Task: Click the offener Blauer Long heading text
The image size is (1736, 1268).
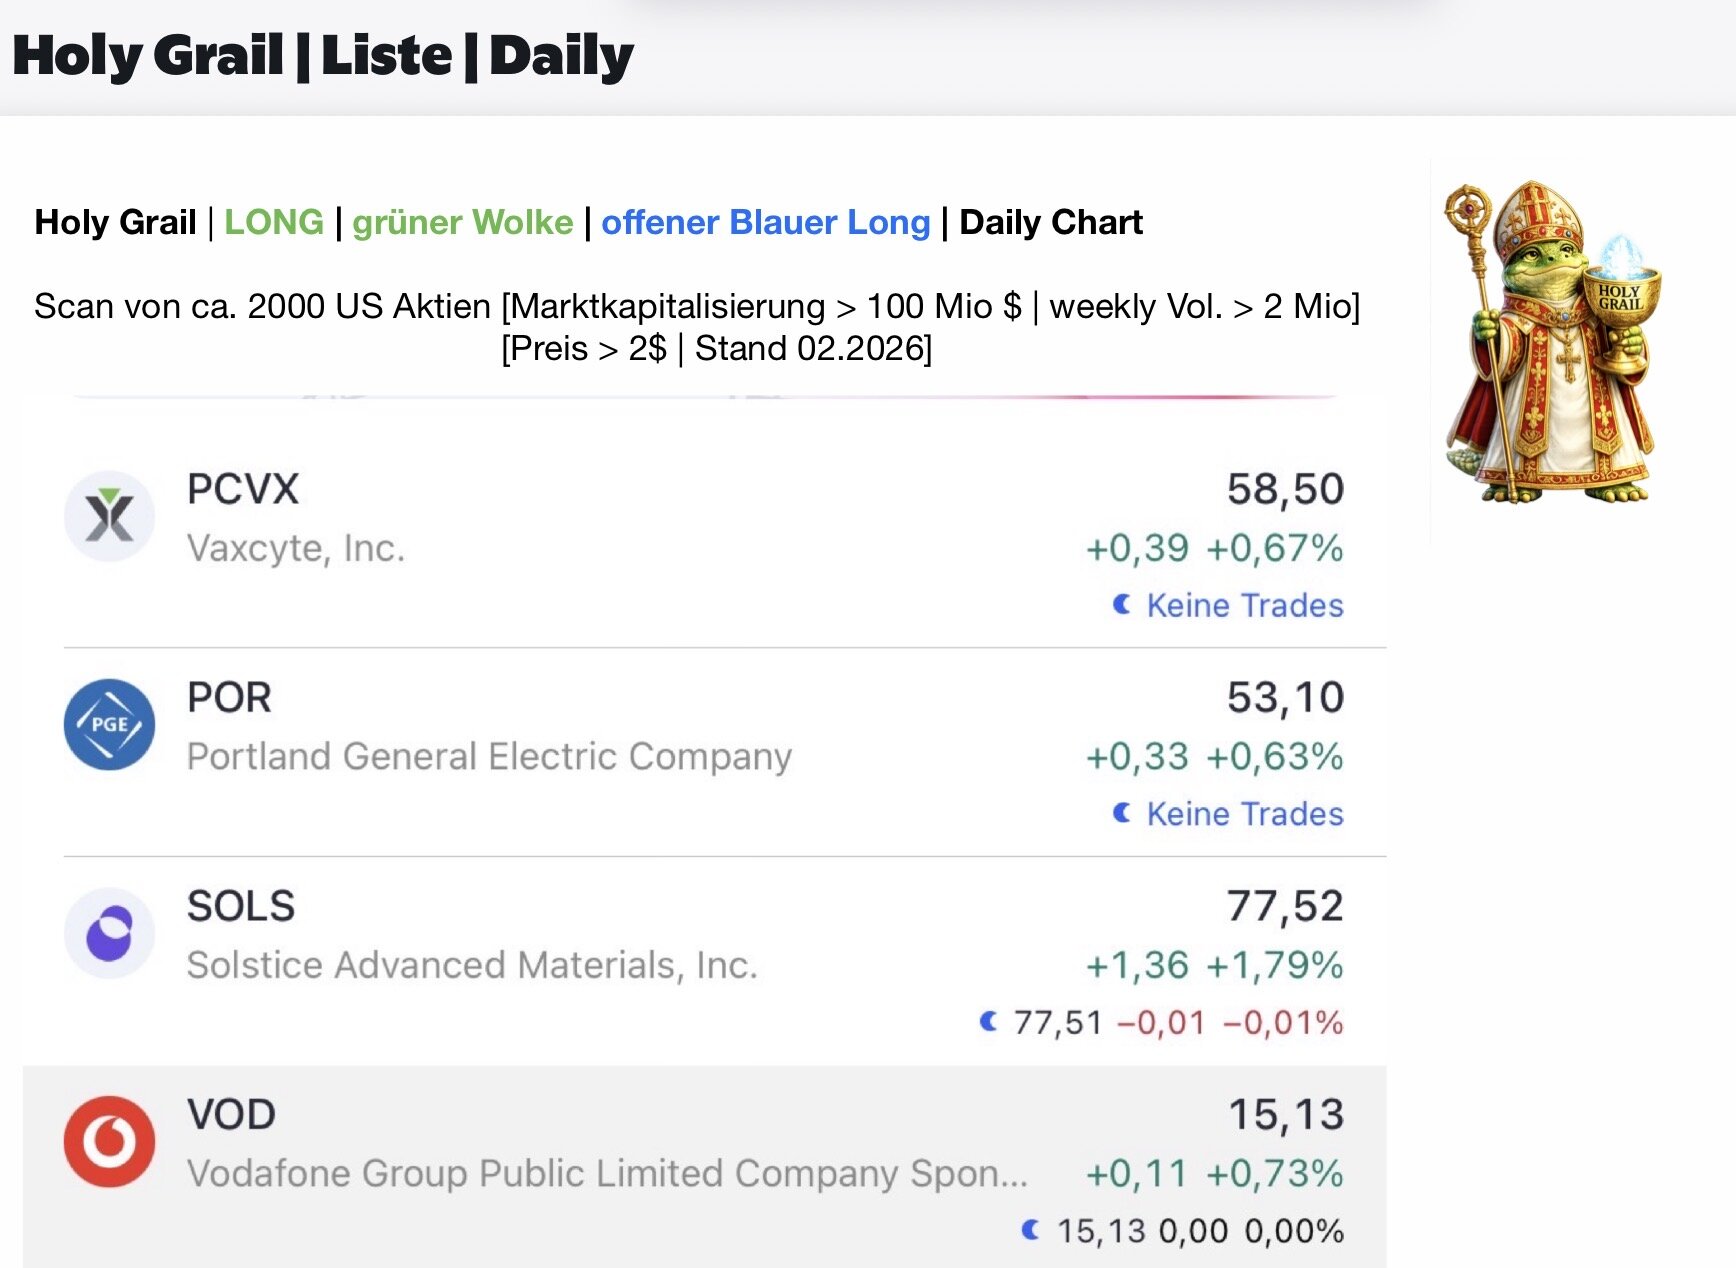Action: 765,222
